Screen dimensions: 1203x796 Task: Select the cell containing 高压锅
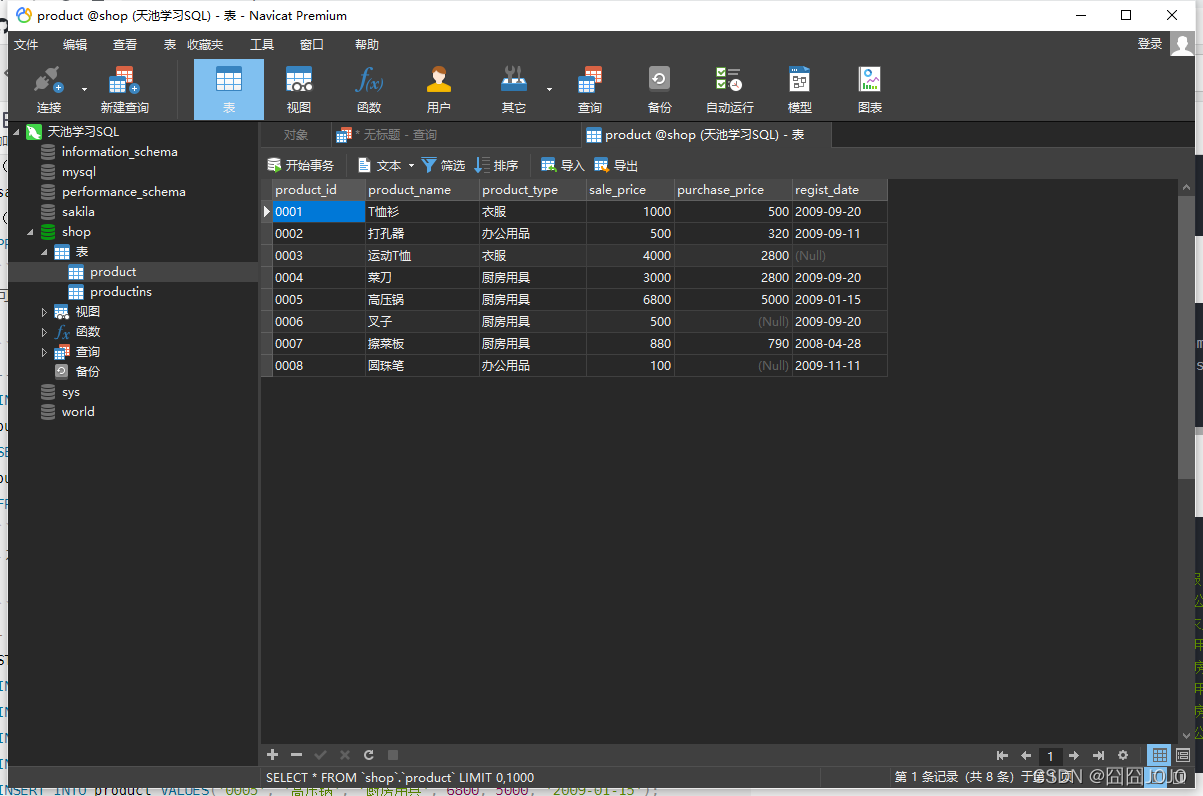[x=422, y=300]
